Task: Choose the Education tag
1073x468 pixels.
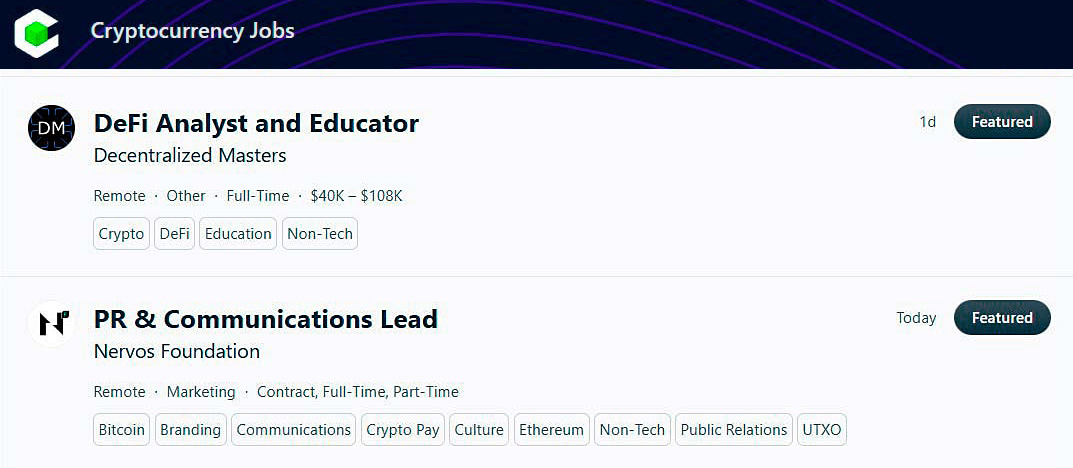Action: pos(238,234)
